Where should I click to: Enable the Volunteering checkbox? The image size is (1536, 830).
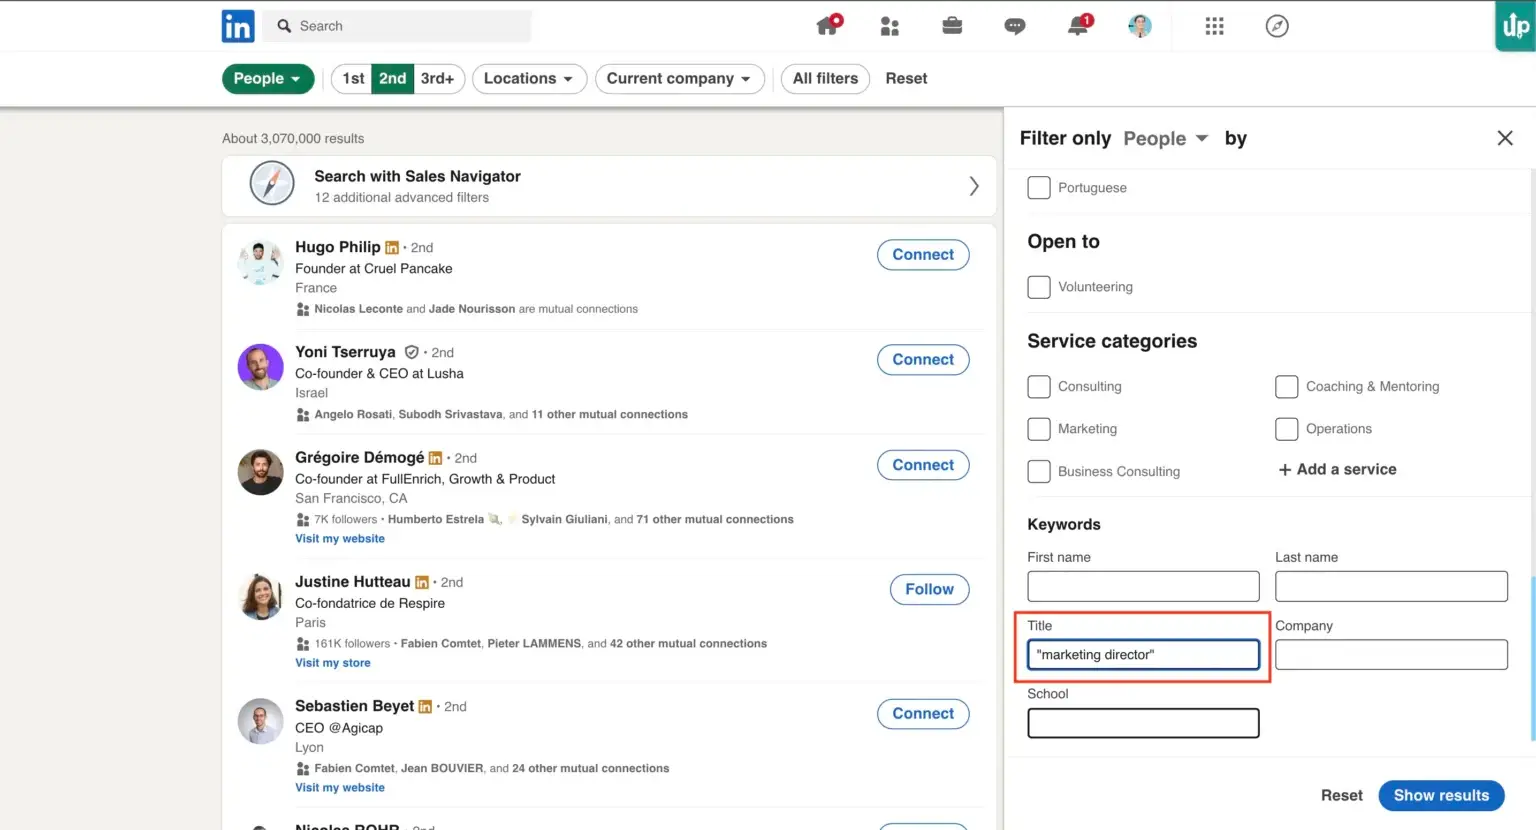point(1039,287)
